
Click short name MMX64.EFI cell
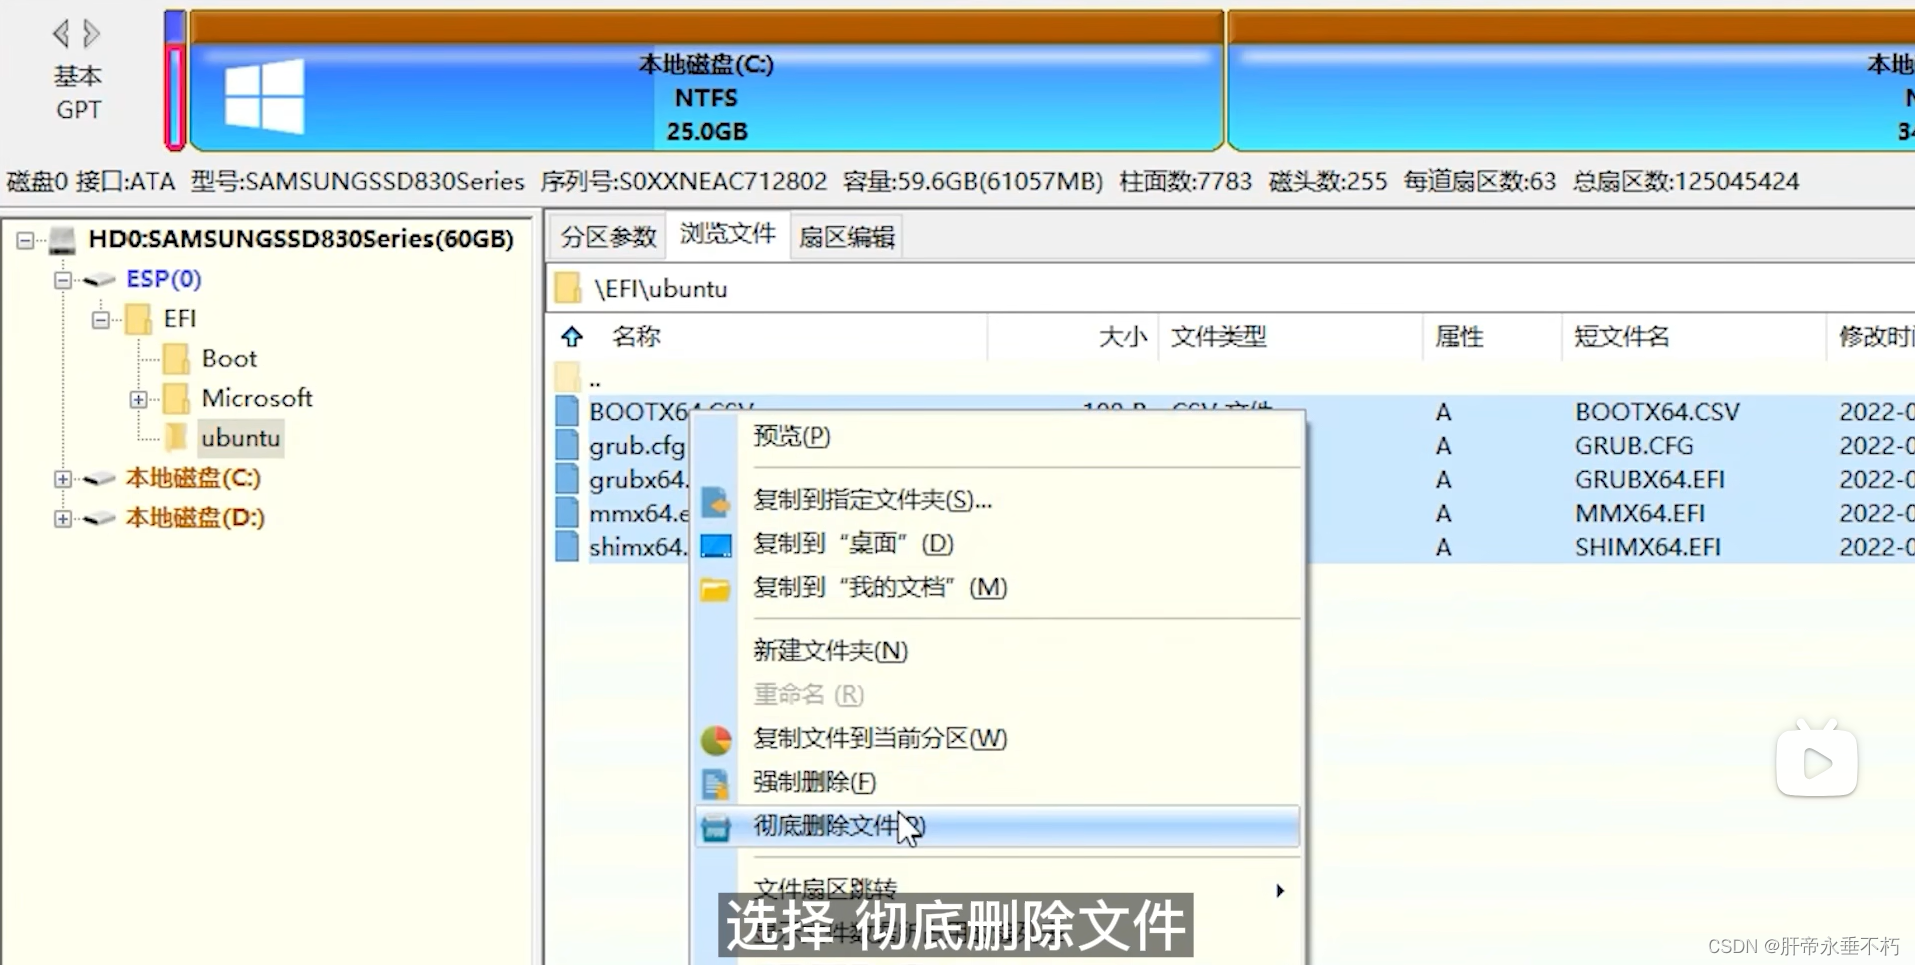1639,513
